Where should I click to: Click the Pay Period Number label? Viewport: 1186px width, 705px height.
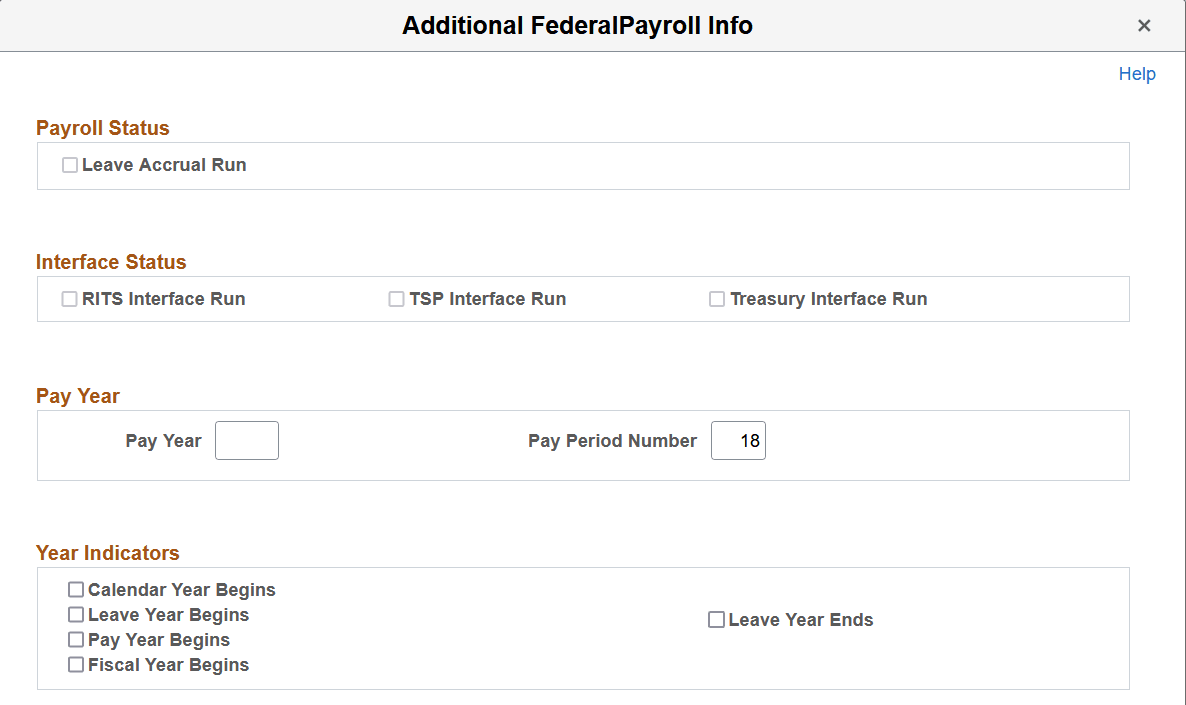pyautogui.click(x=612, y=440)
